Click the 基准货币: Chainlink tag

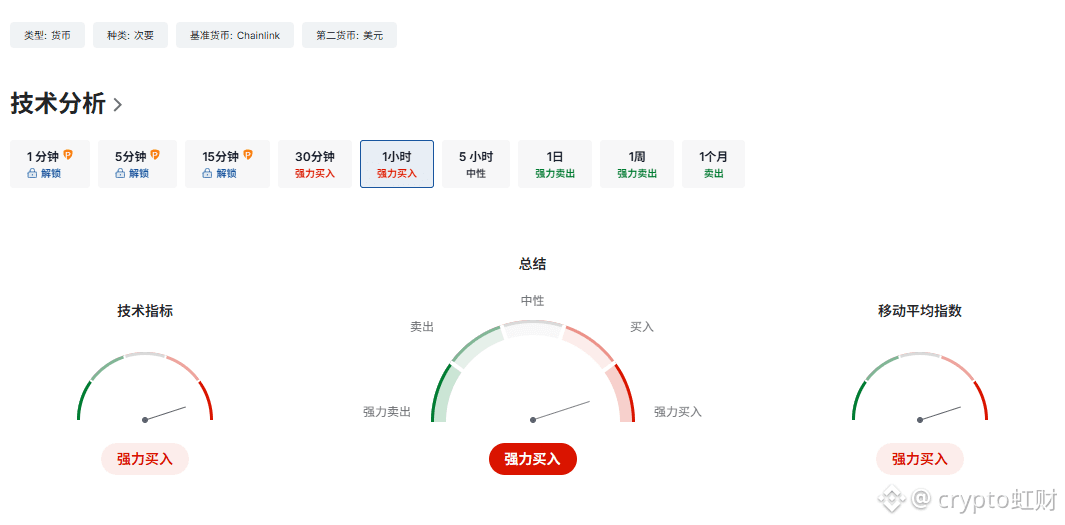(235, 35)
